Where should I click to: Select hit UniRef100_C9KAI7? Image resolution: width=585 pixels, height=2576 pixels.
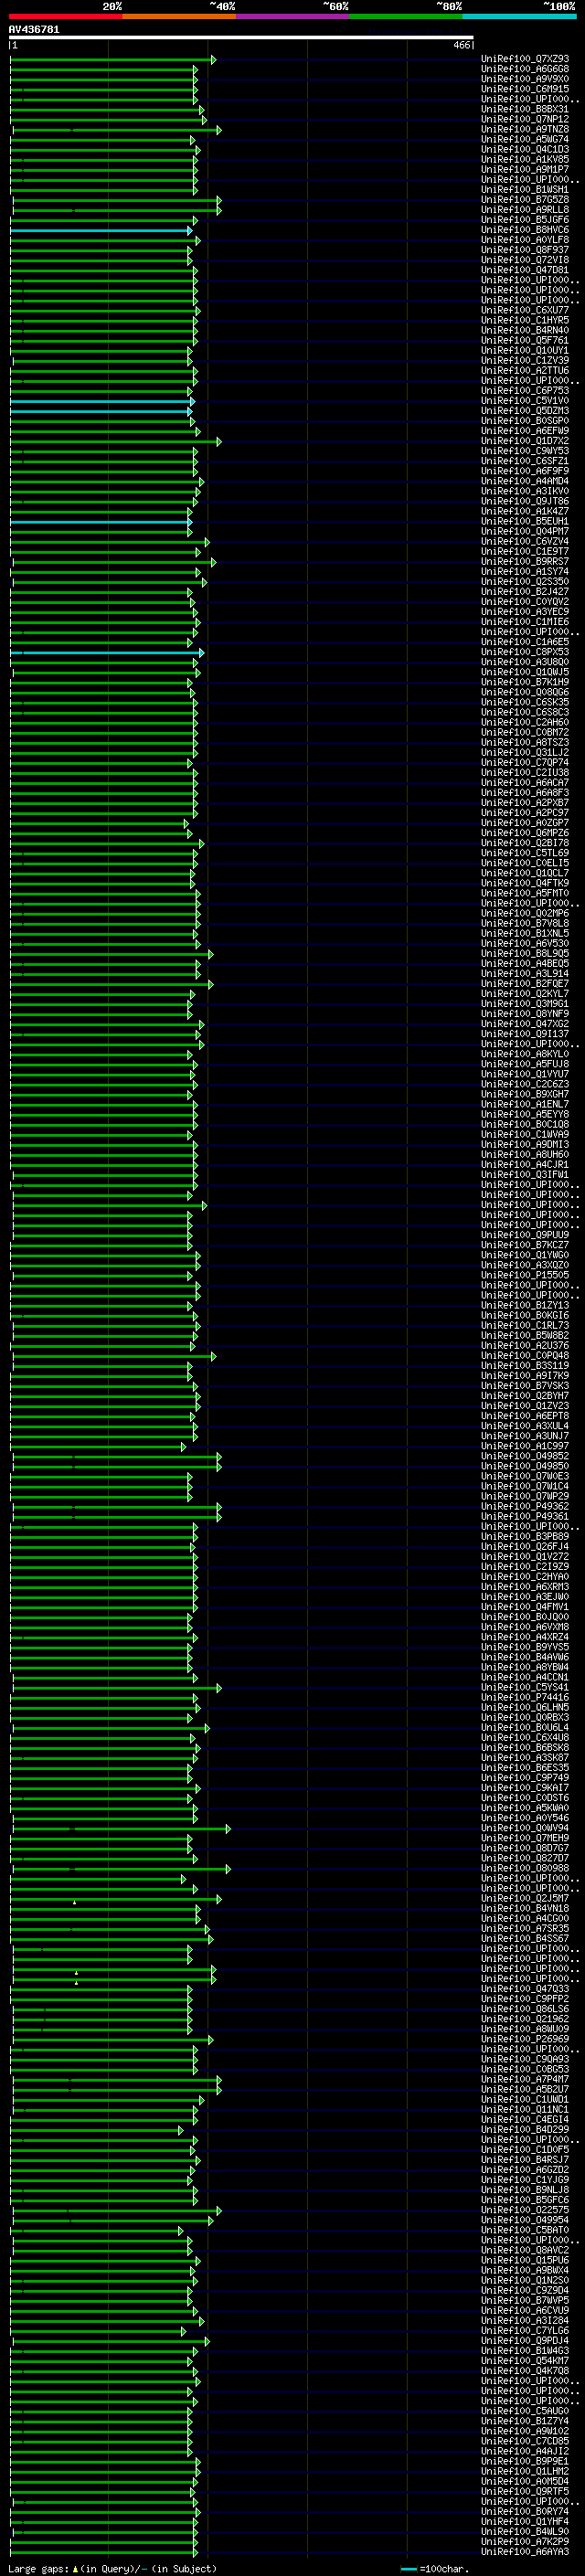click(525, 1788)
